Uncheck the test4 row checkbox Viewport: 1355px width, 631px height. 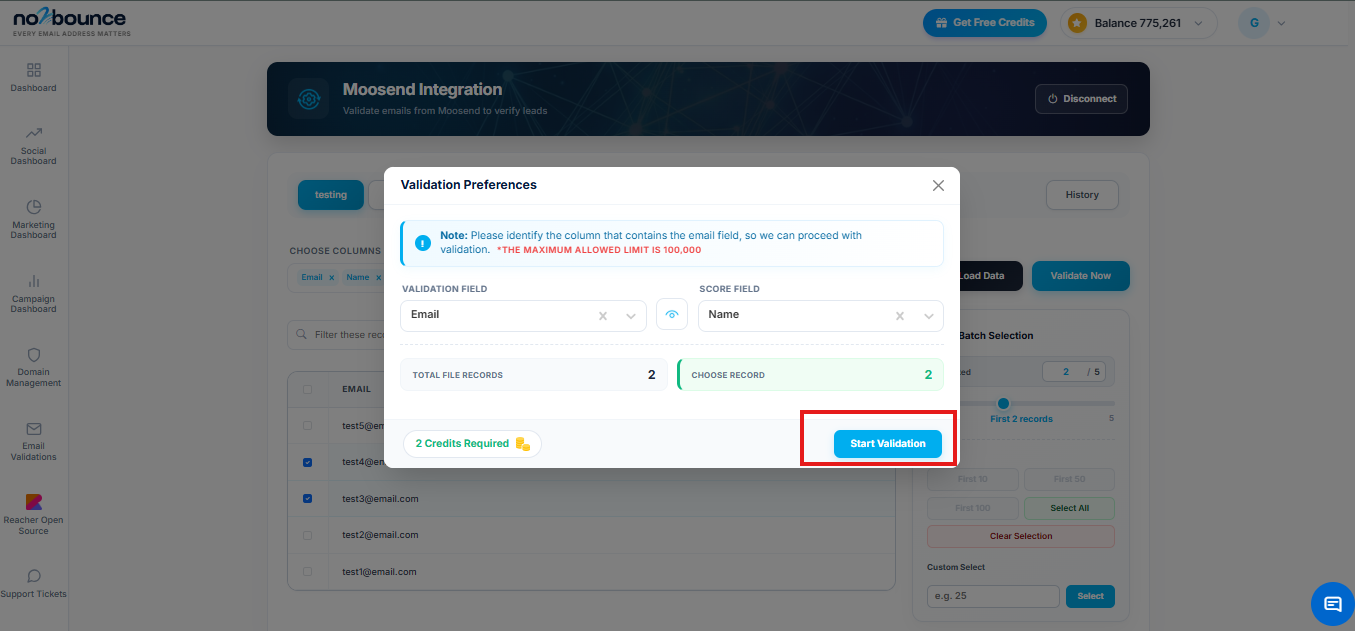tap(307, 462)
